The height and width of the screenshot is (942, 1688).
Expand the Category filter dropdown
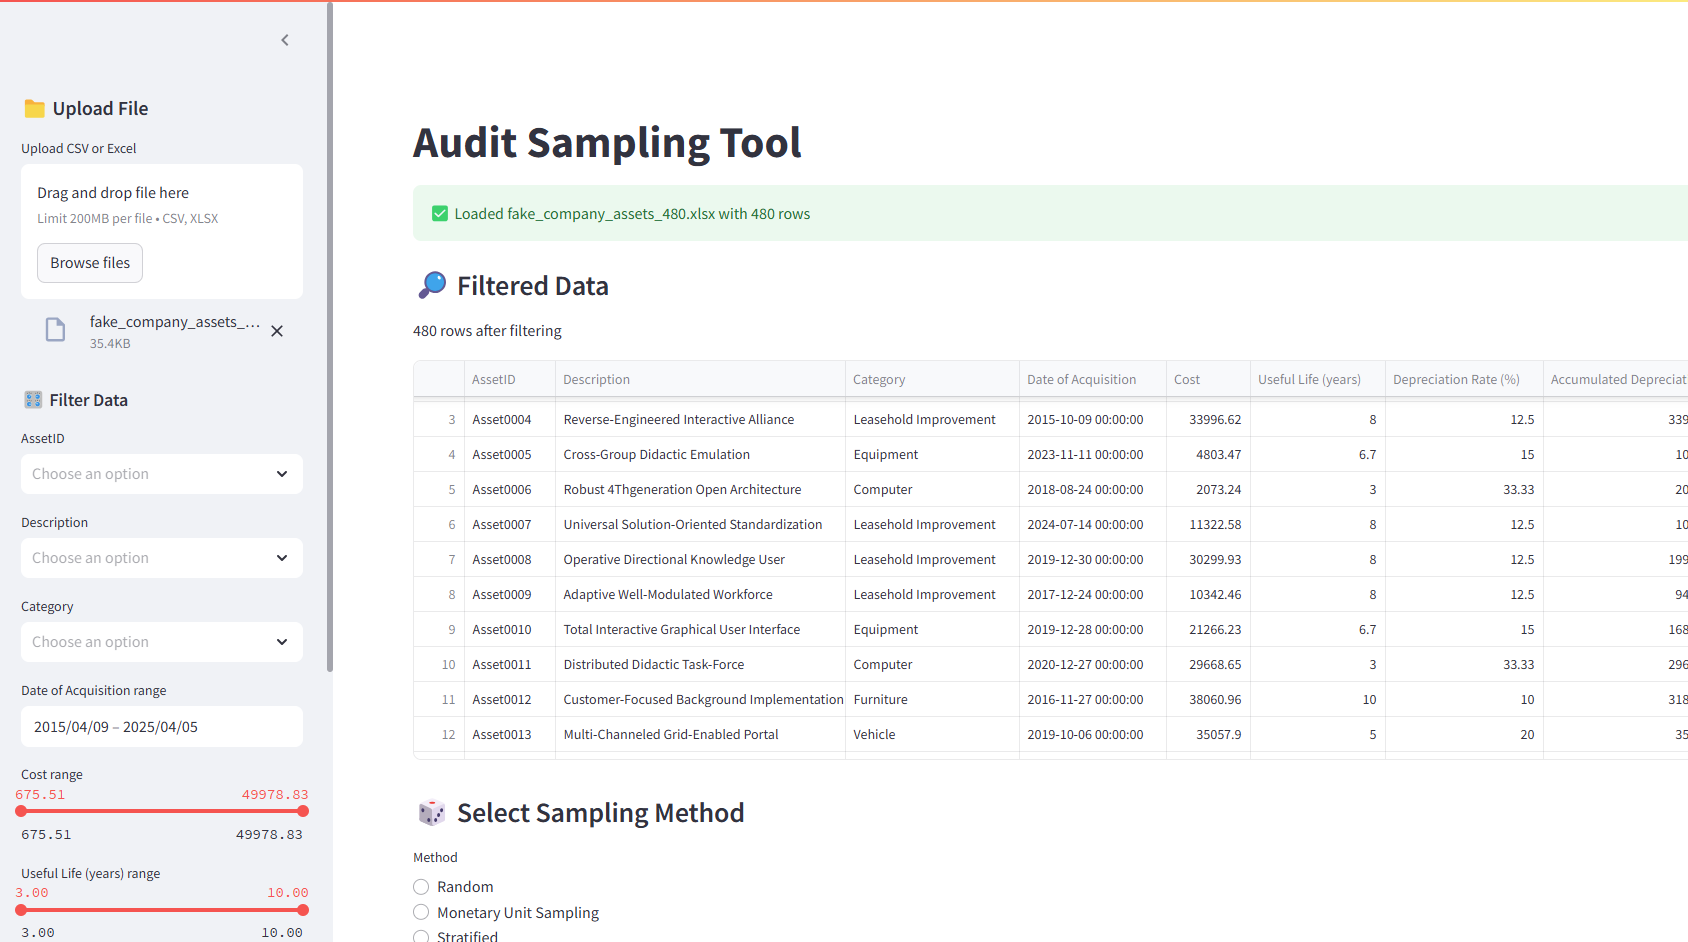pos(162,642)
